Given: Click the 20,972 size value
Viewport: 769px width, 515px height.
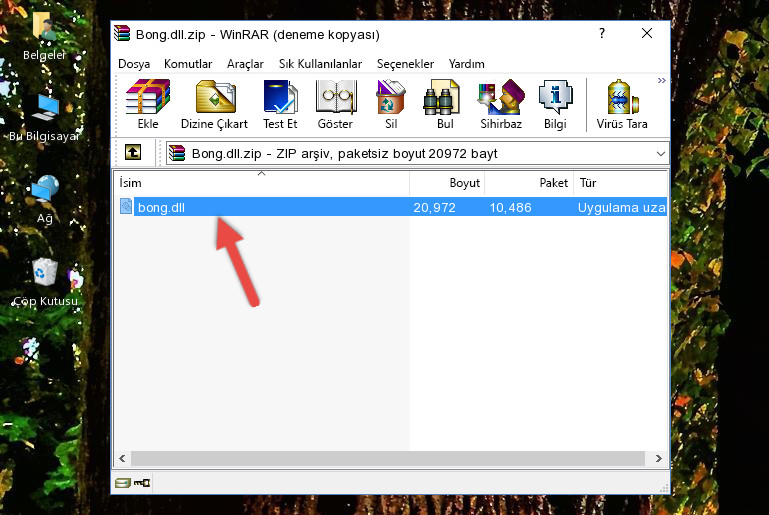Looking at the screenshot, I should [x=435, y=207].
